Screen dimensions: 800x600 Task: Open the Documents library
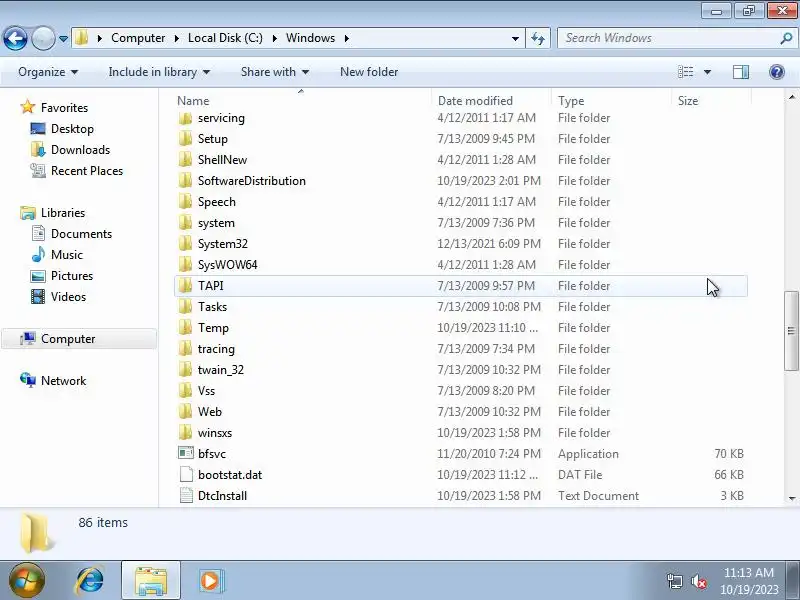(81, 234)
